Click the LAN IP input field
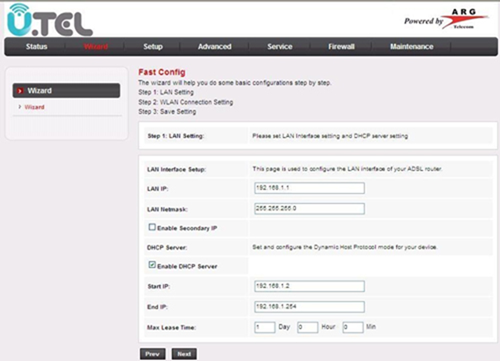The image size is (500, 361). (309, 188)
